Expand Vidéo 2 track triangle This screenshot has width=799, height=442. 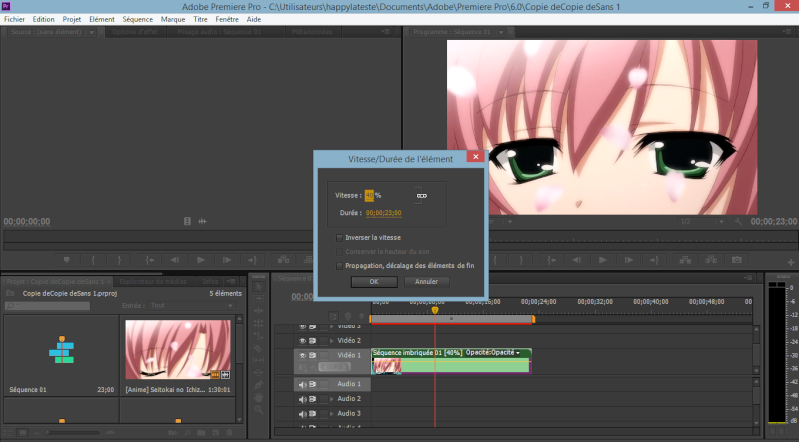coord(332,341)
